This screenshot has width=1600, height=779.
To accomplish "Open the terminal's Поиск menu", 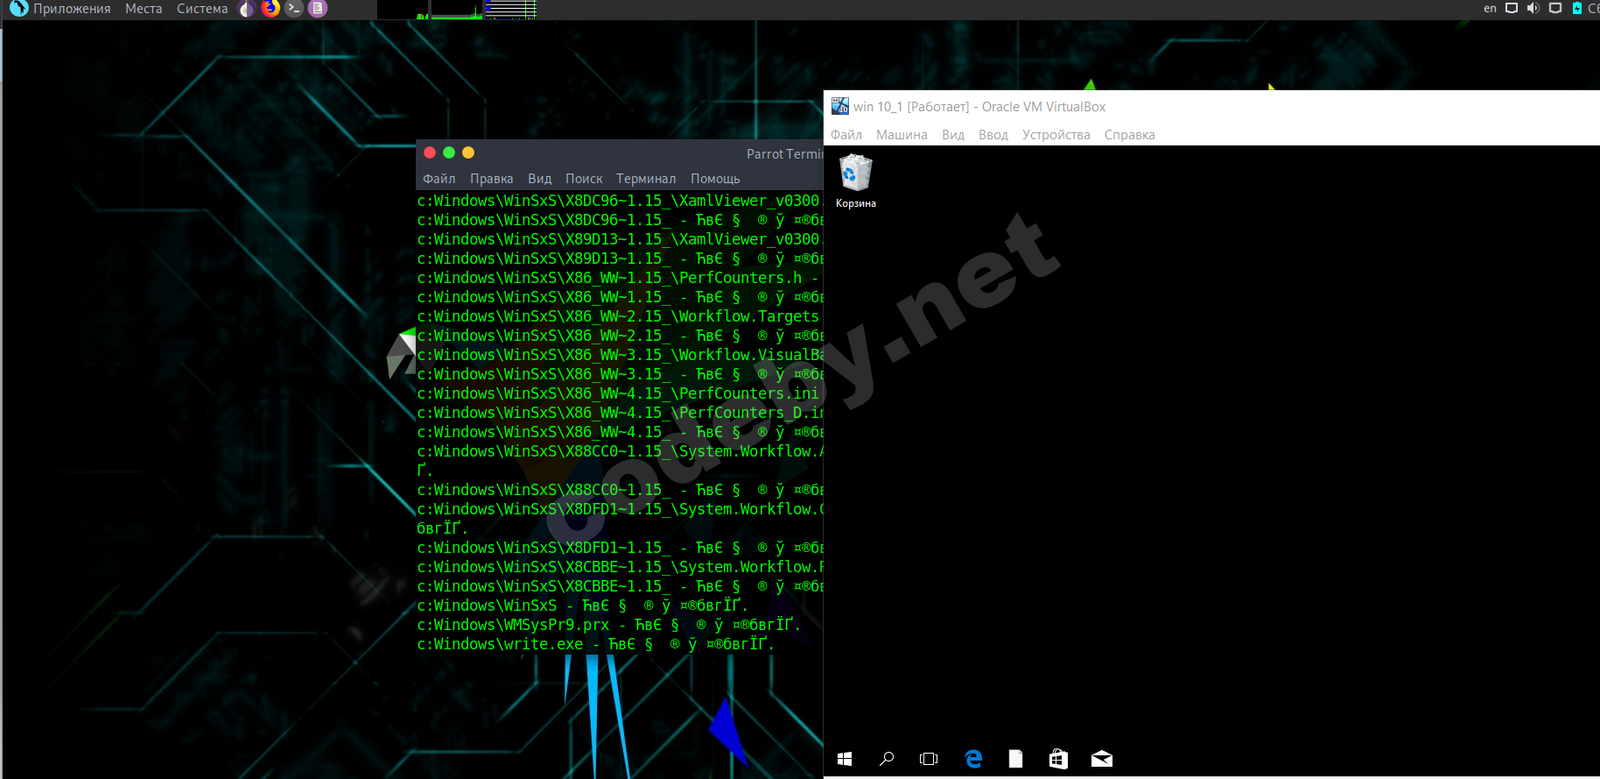I will [x=584, y=179].
